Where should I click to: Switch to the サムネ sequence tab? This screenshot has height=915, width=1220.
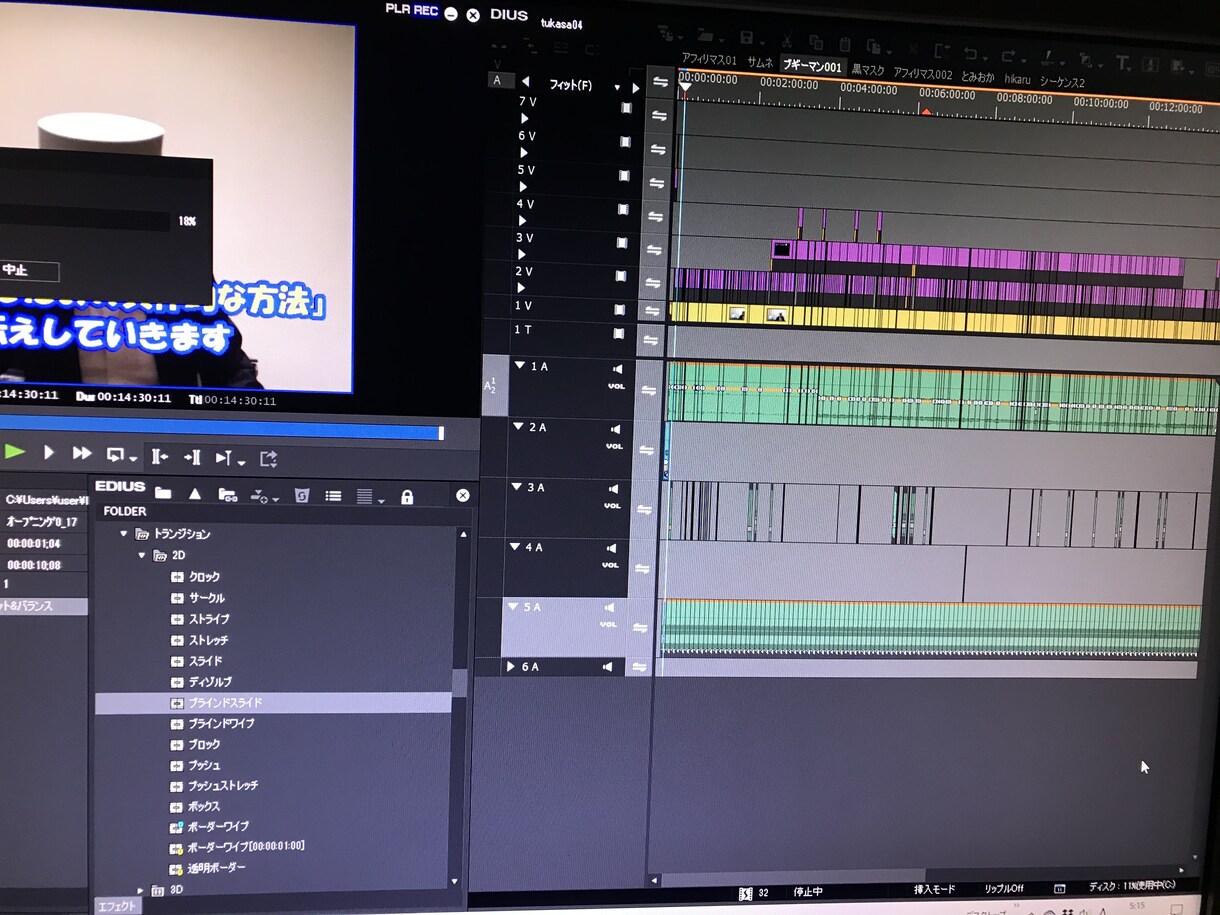[x=760, y=62]
